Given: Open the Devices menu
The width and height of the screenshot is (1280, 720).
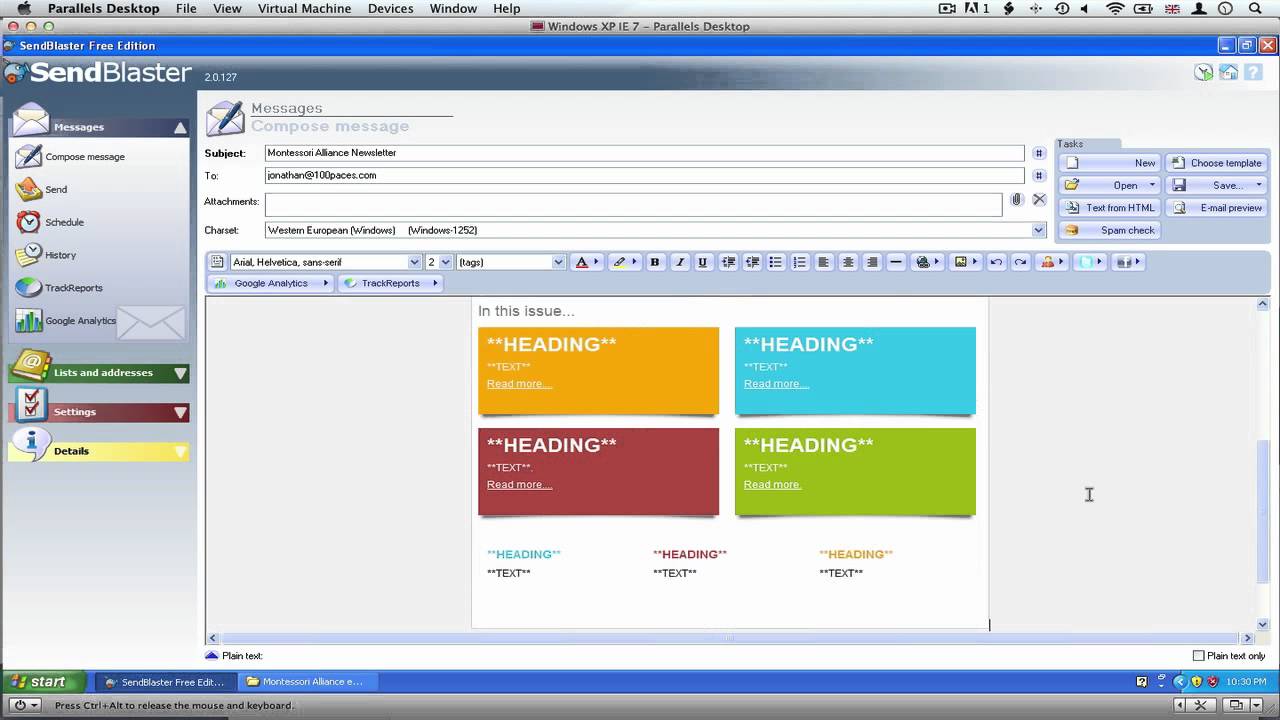Looking at the screenshot, I should click(390, 8).
